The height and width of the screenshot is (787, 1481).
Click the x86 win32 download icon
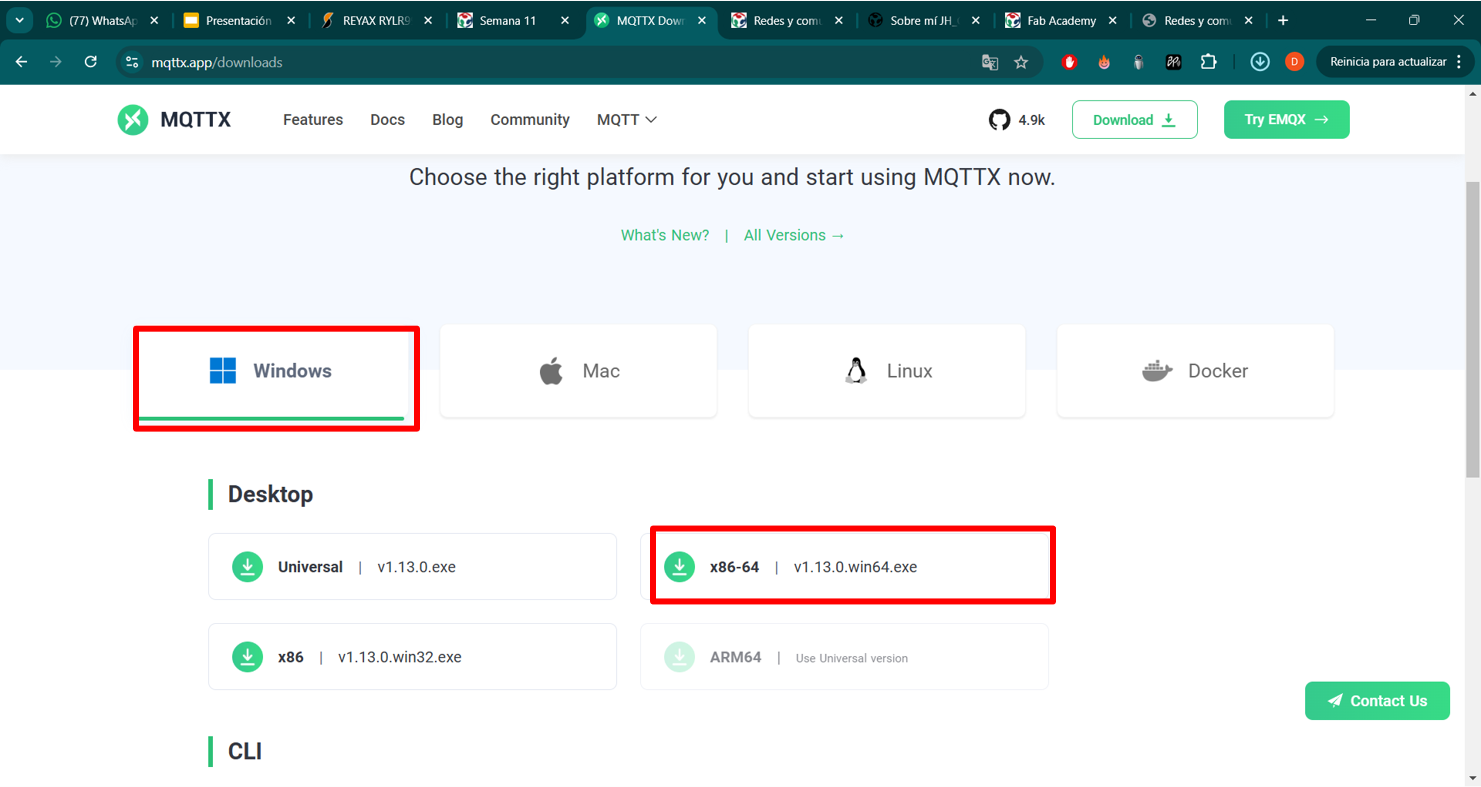[x=248, y=657]
